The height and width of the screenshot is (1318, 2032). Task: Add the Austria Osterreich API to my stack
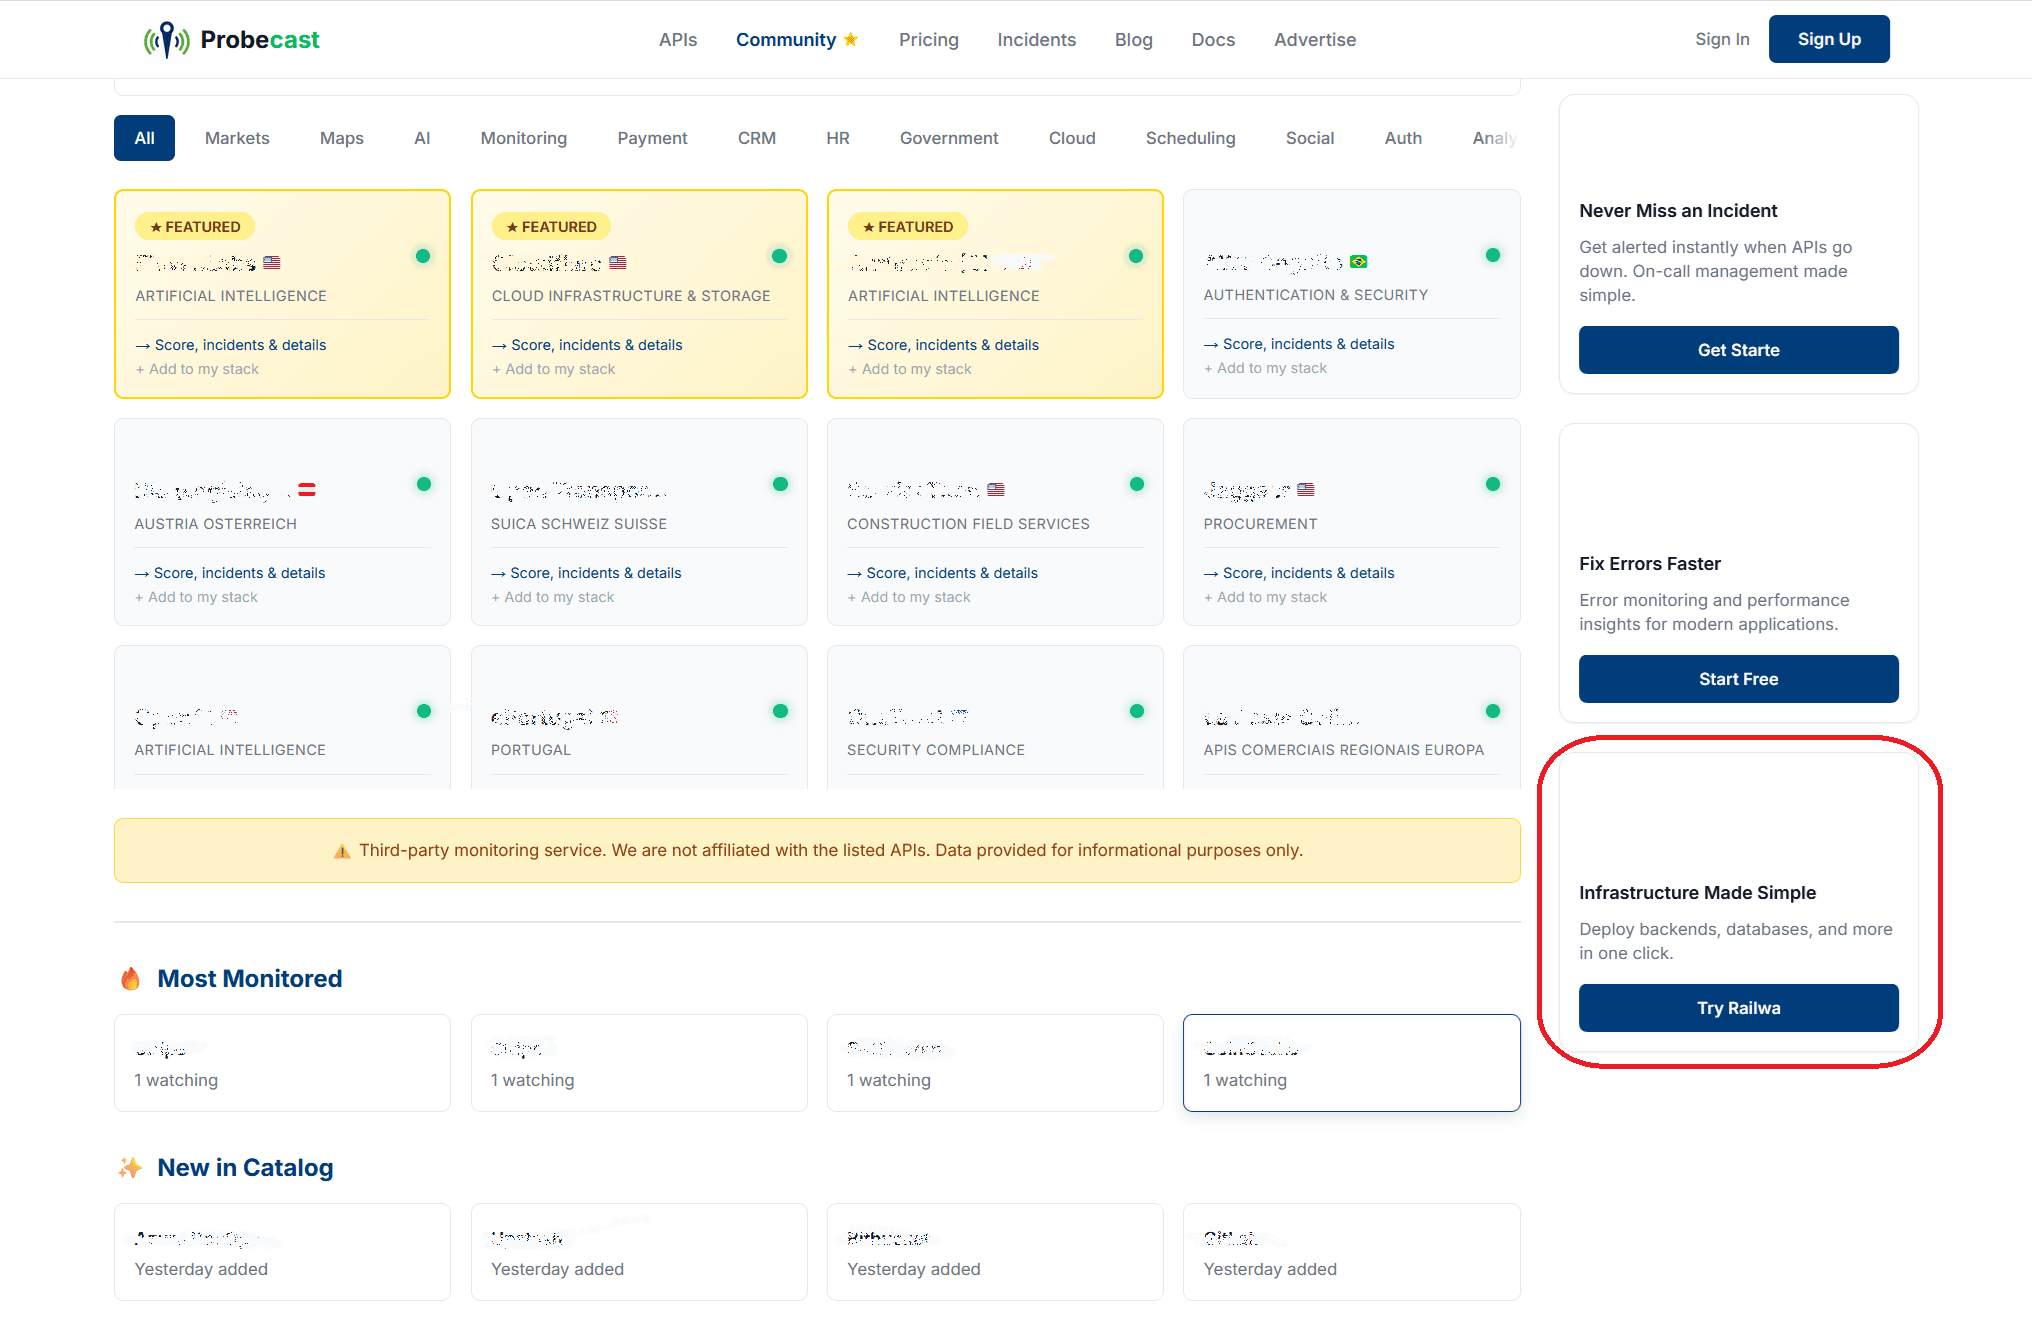(197, 597)
